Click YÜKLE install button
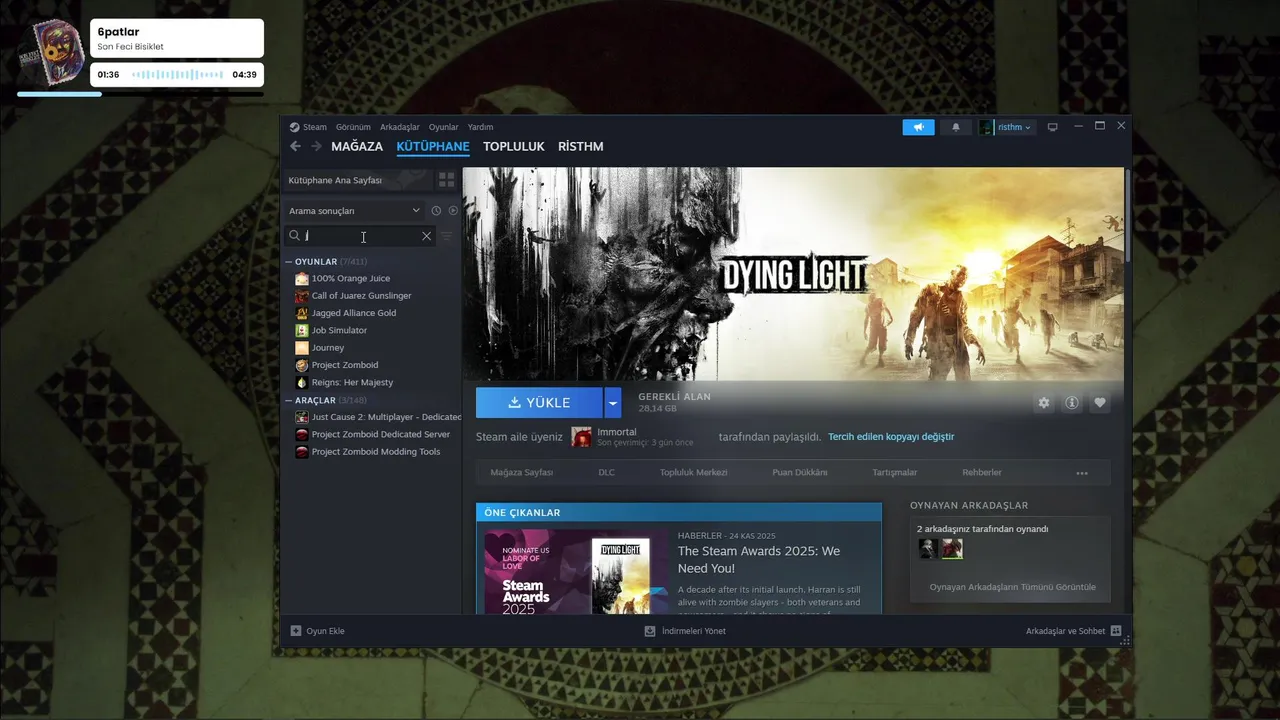The image size is (1280, 720). (539, 403)
